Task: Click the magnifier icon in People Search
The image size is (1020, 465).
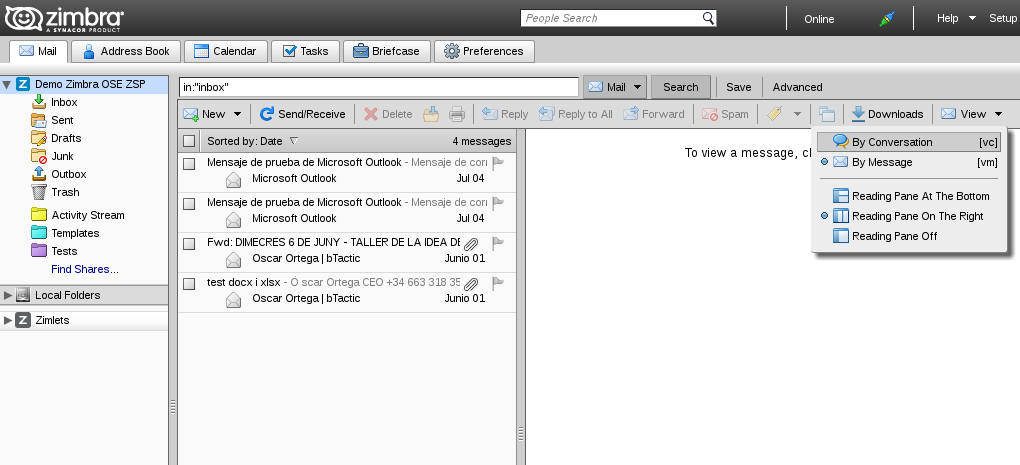Action: (708, 18)
